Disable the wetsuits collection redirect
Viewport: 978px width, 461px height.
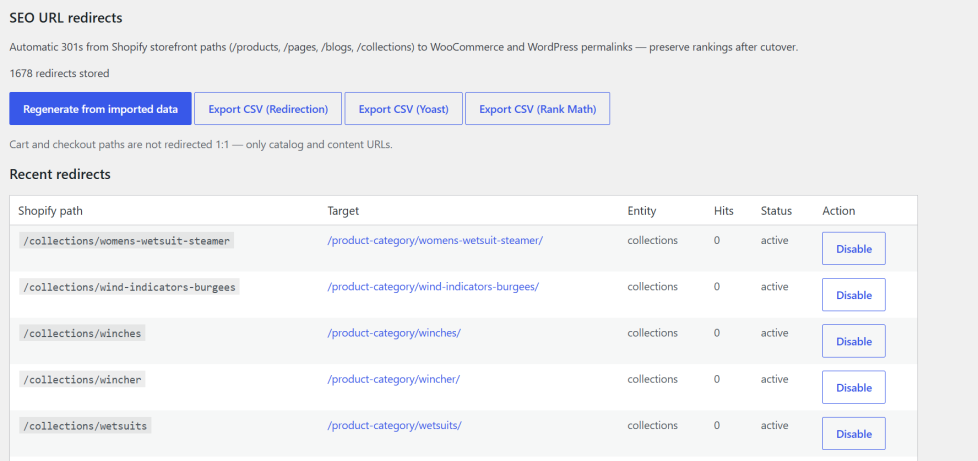[x=854, y=434]
